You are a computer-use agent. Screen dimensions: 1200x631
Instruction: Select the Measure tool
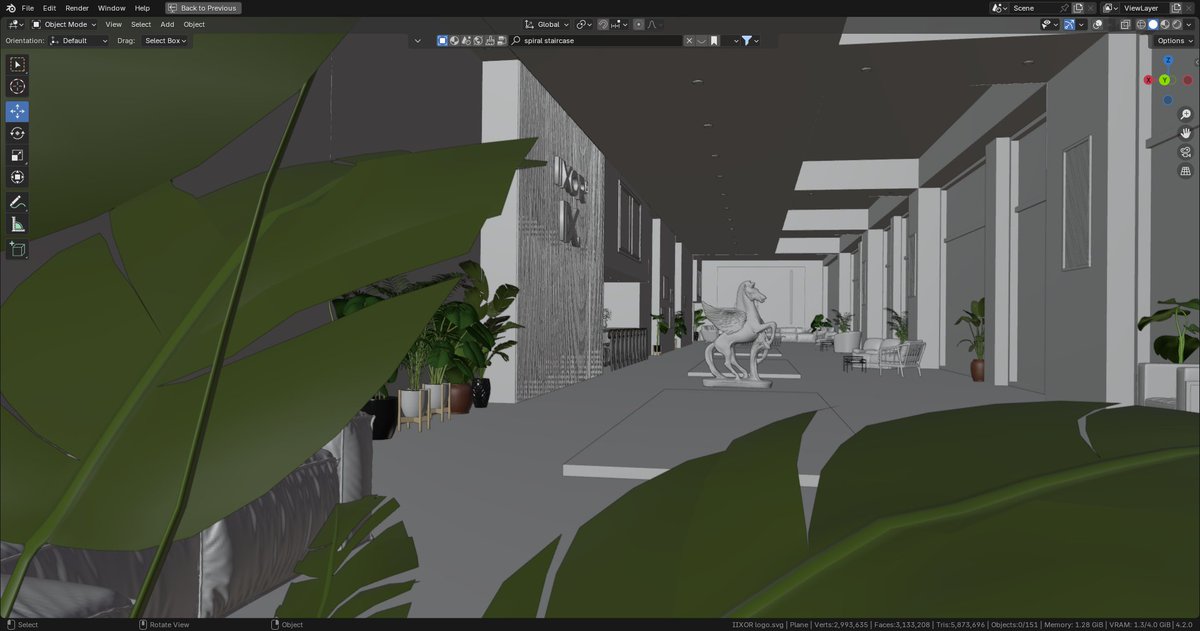pos(17,224)
